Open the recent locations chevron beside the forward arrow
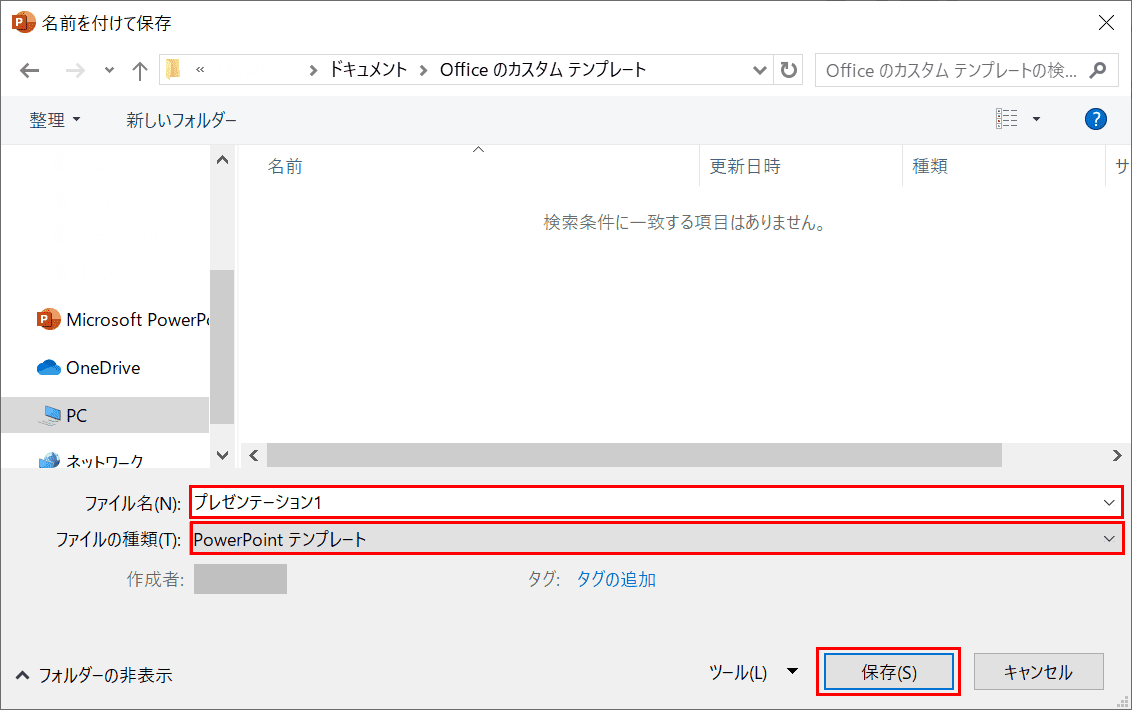This screenshot has width=1132, height=710. [x=109, y=70]
